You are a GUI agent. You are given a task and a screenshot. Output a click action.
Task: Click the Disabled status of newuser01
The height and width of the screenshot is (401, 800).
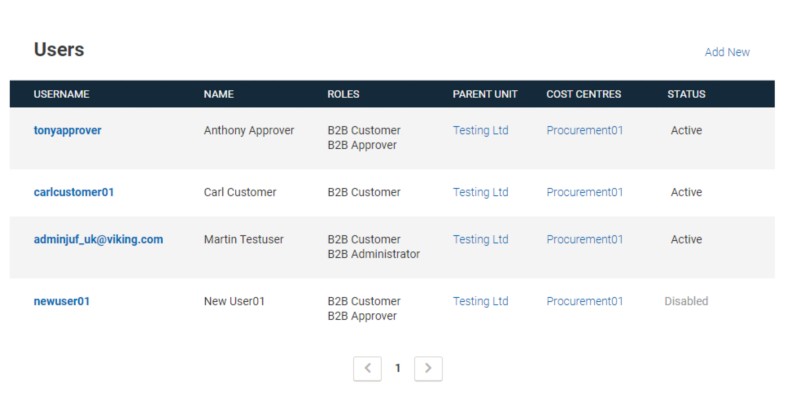[x=686, y=301]
